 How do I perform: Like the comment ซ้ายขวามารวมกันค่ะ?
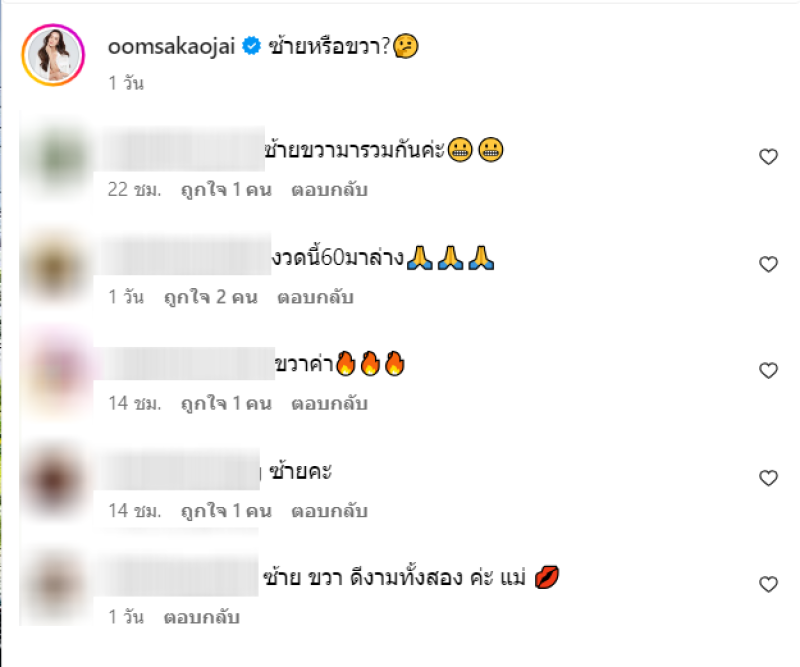768,157
